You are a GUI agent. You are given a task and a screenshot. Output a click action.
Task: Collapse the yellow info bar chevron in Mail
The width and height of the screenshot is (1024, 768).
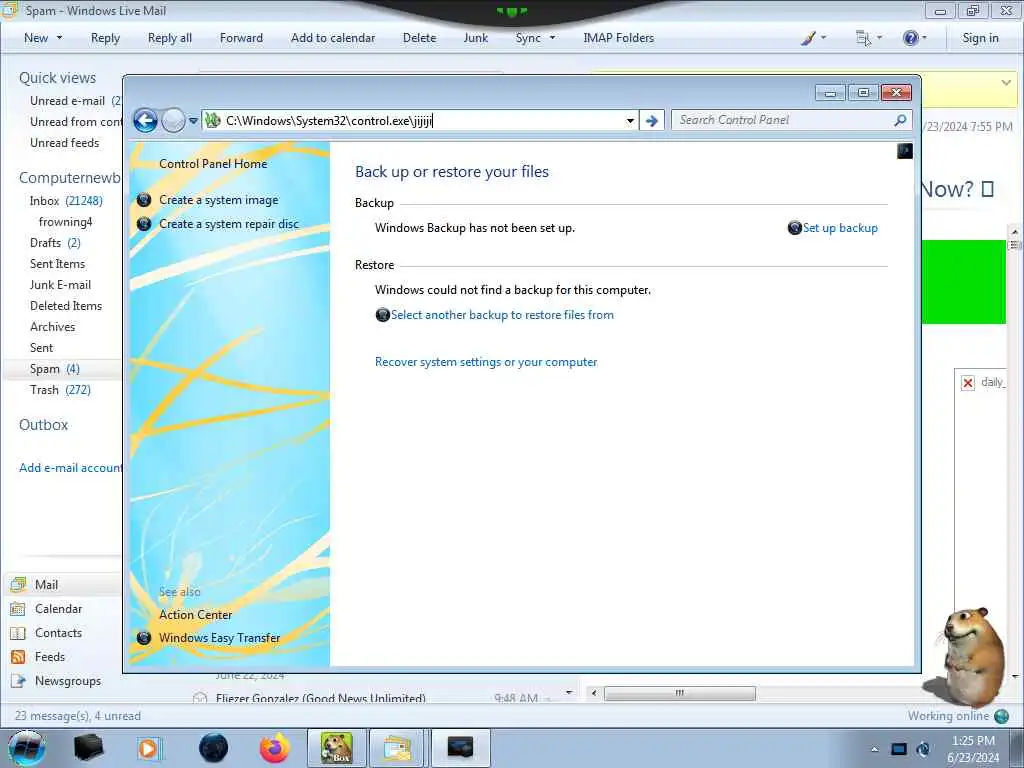(1006, 83)
